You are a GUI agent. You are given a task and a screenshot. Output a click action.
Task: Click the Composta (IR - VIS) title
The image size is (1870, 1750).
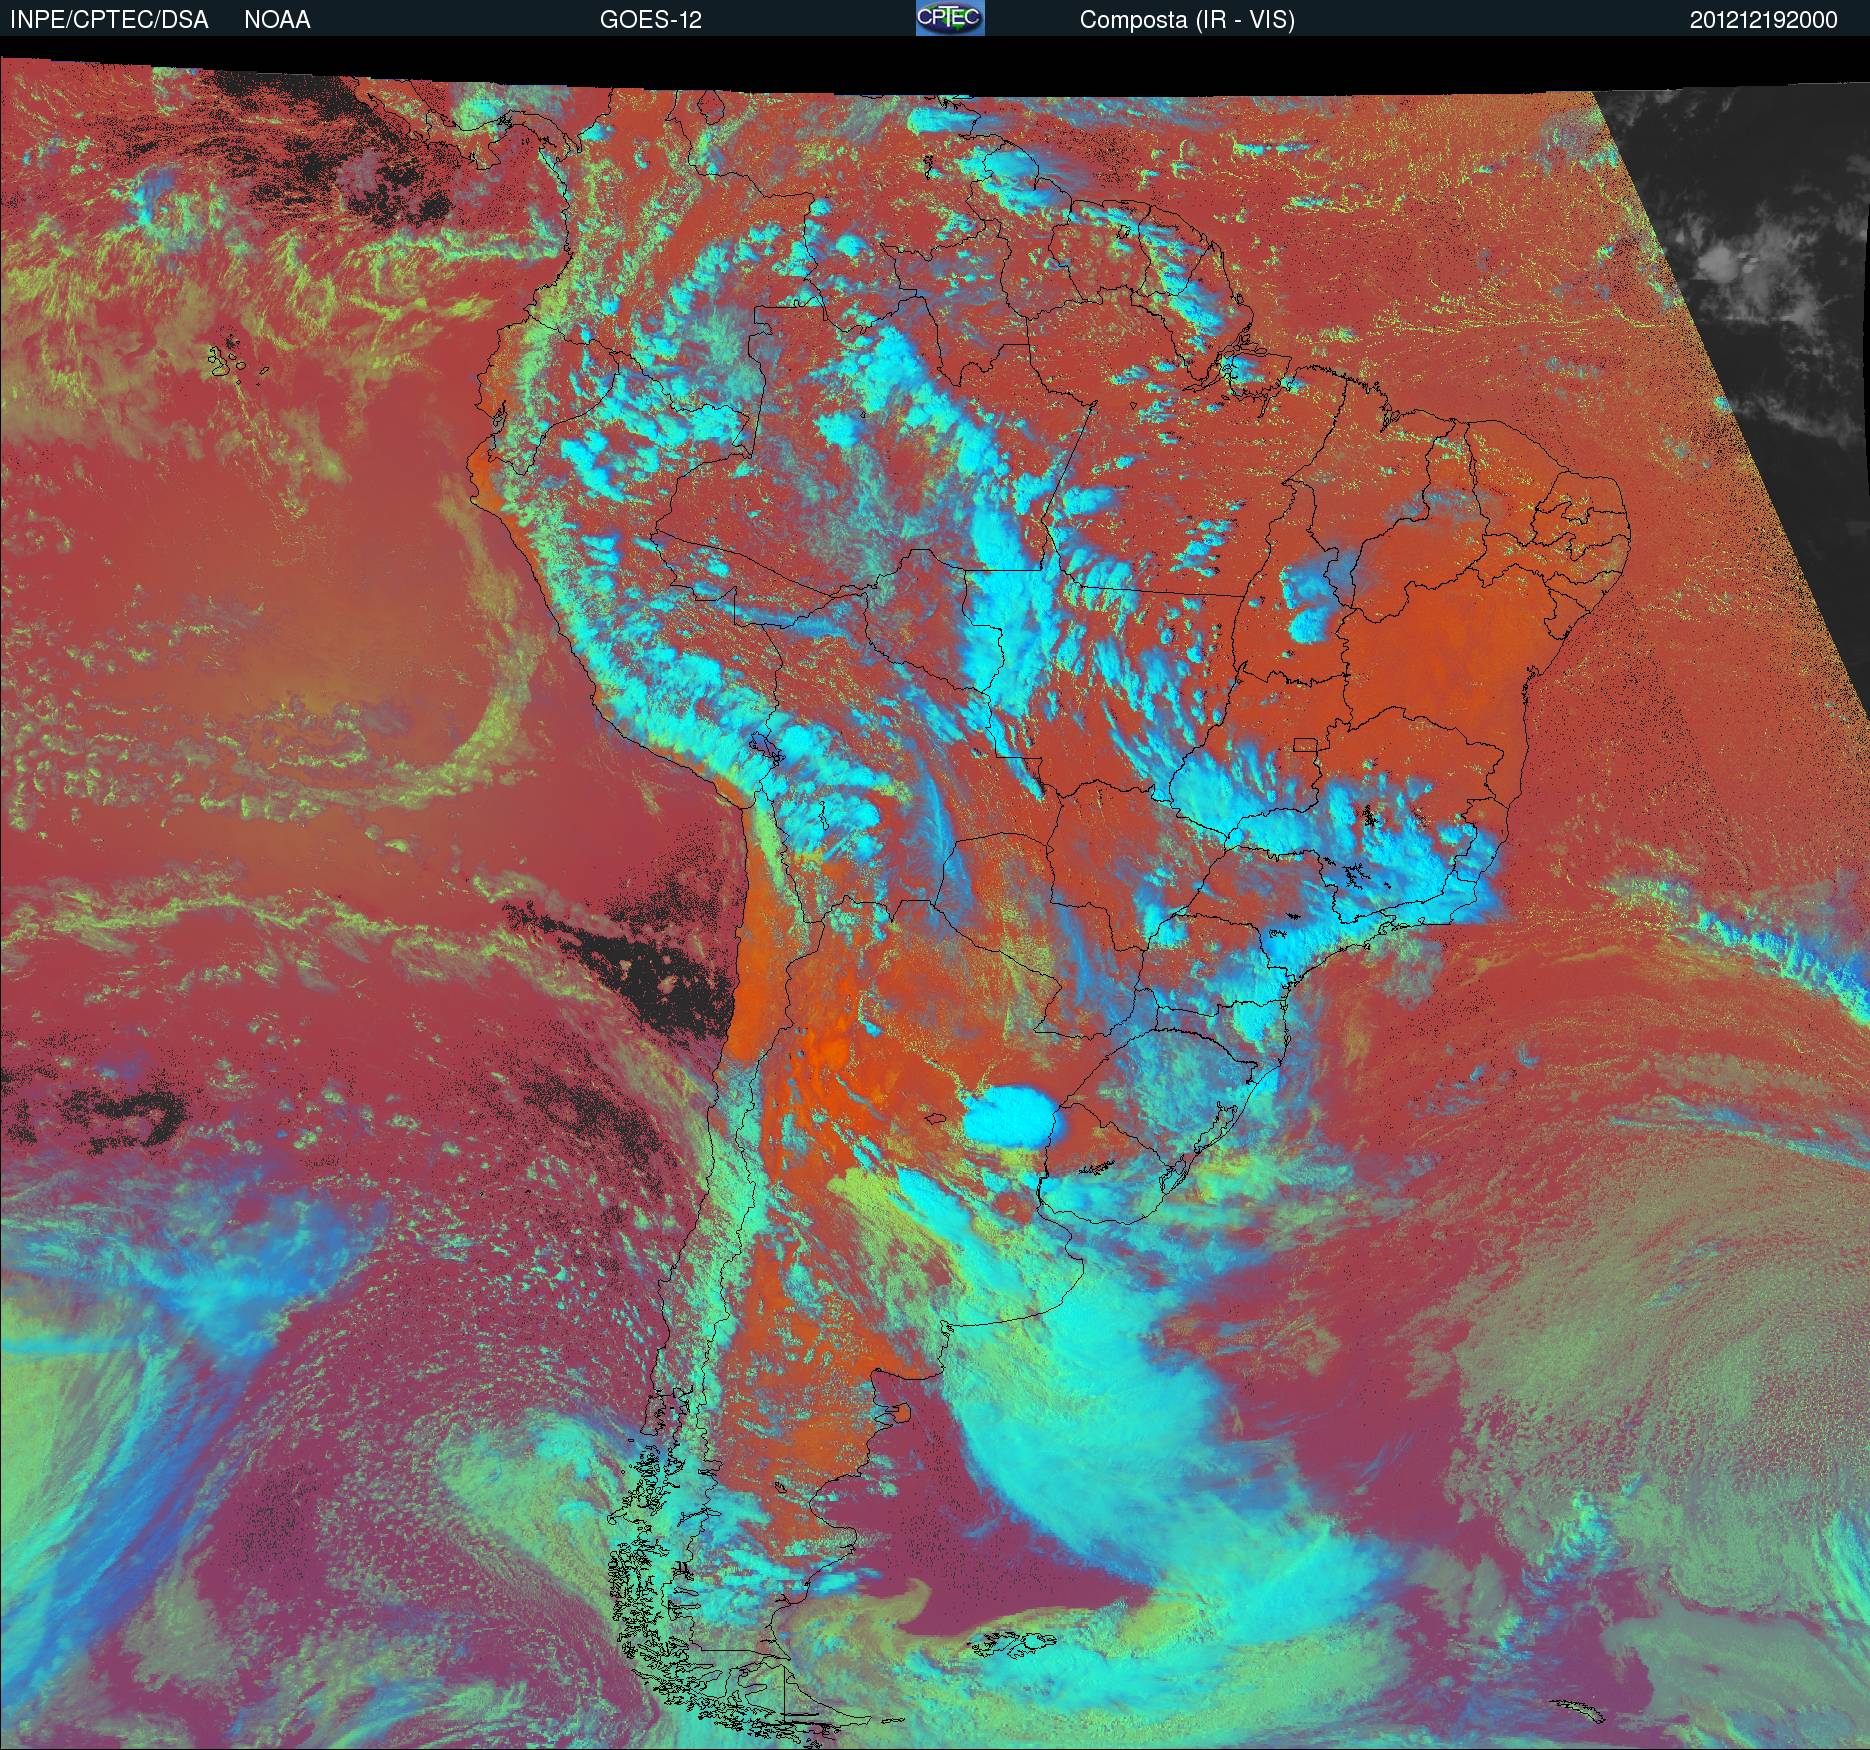[1187, 20]
